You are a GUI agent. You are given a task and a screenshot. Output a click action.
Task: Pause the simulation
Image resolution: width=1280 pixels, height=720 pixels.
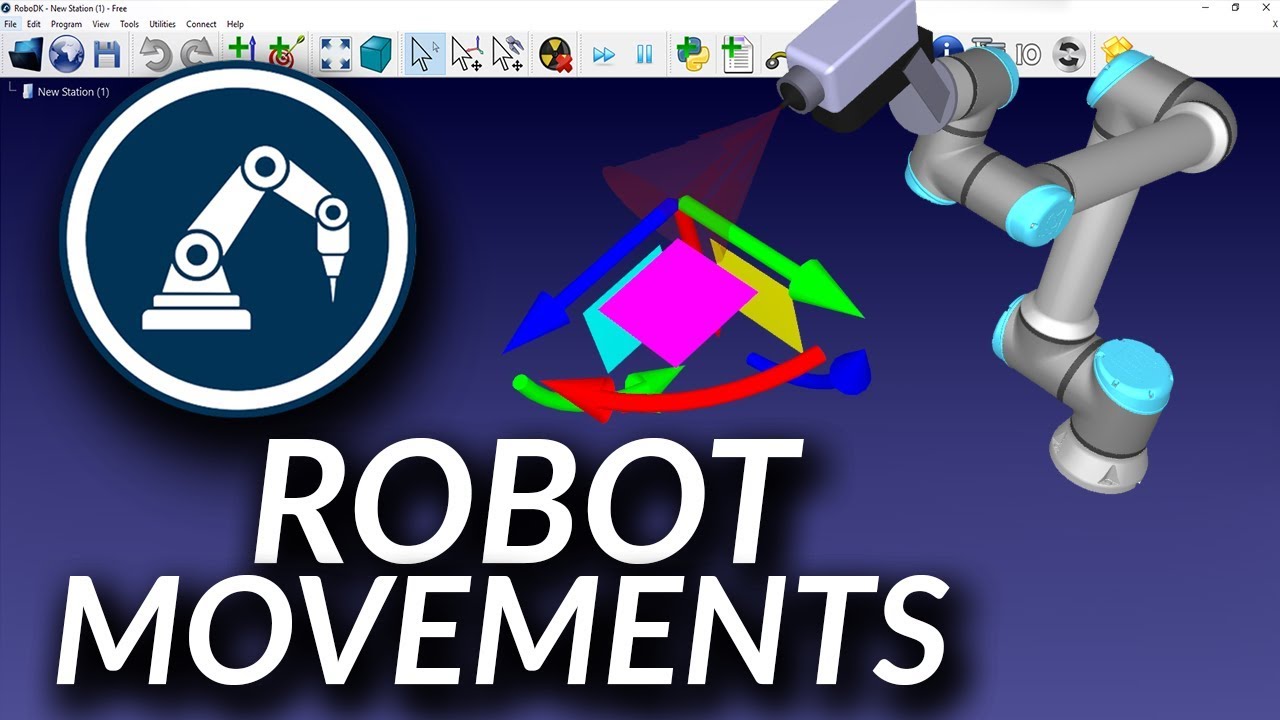point(645,54)
